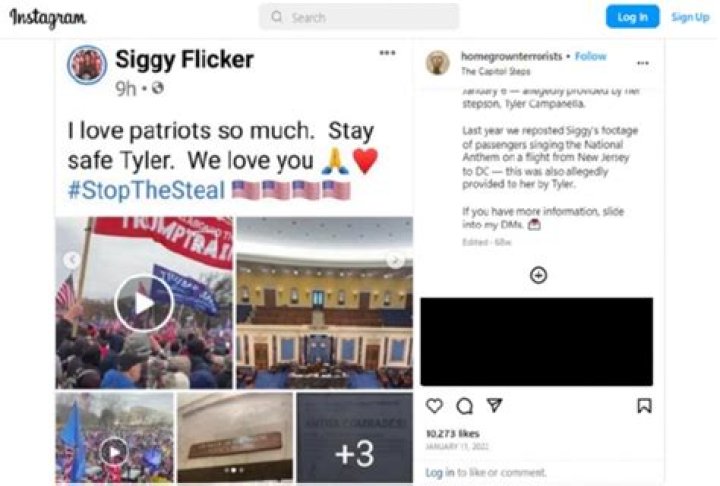The width and height of the screenshot is (720, 486).
Task: Share the post with paper plane icon
Action: pyautogui.click(x=494, y=405)
